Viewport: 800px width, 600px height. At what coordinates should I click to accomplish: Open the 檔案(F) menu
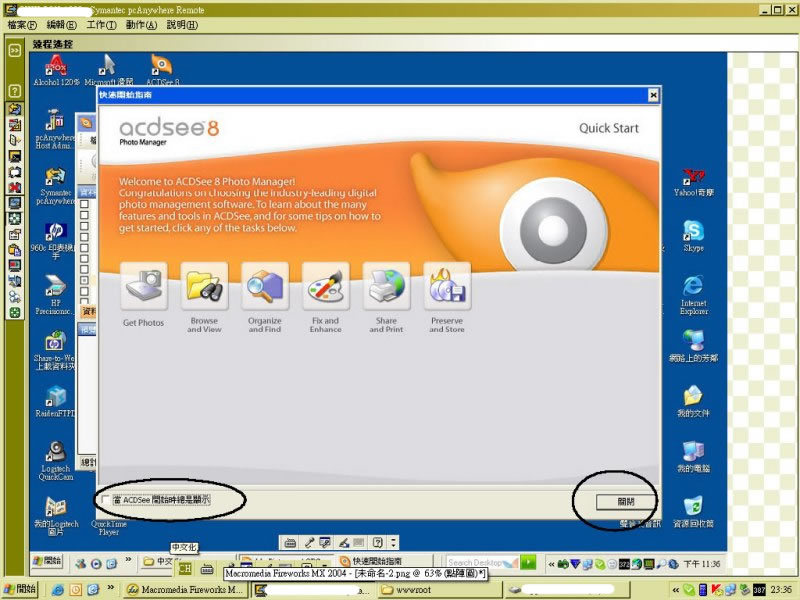22,25
